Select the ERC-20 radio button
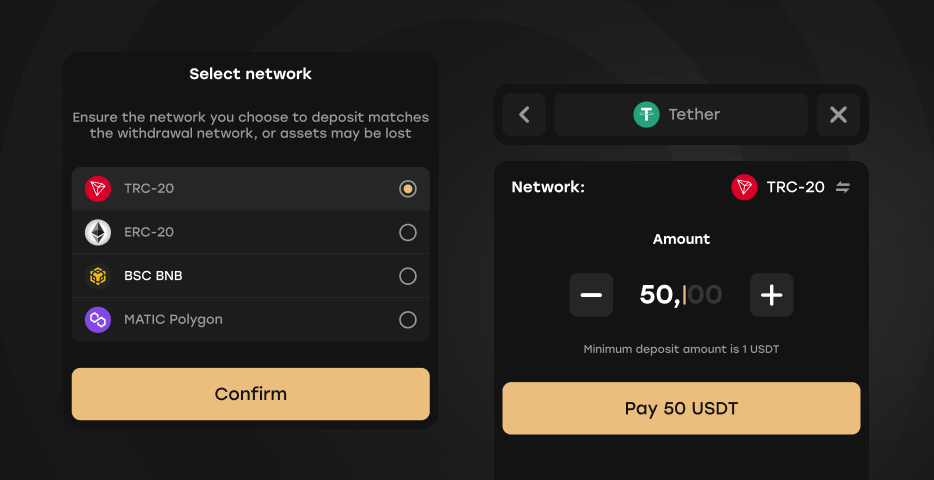The height and width of the screenshot is (480, 934). [408, 232]
